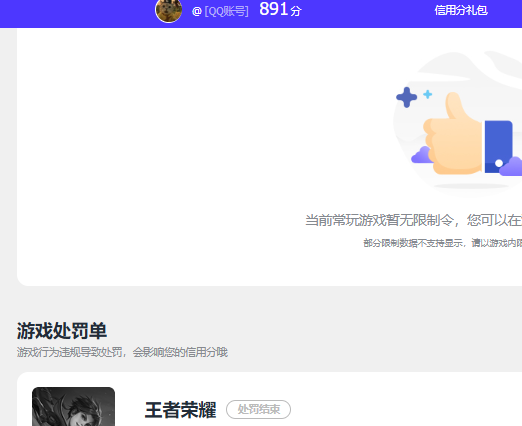Viewport: 522px width, 426px height.
Task: Open the 王者荣耀 game thumbnail
Action: click(73, 406)
